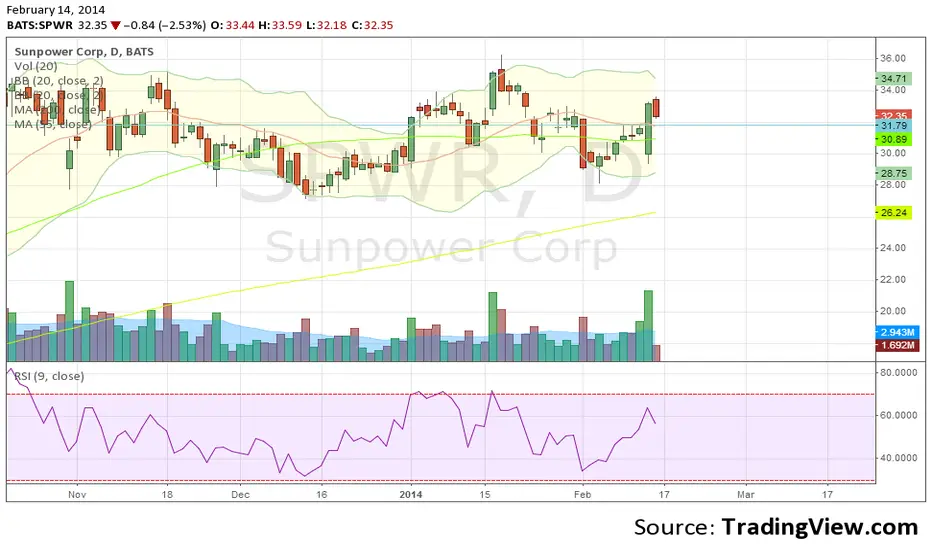Click the 'Nov' date axis label
Screen dimensions: 932x550
pyautogui.click(x=77, y=494)
